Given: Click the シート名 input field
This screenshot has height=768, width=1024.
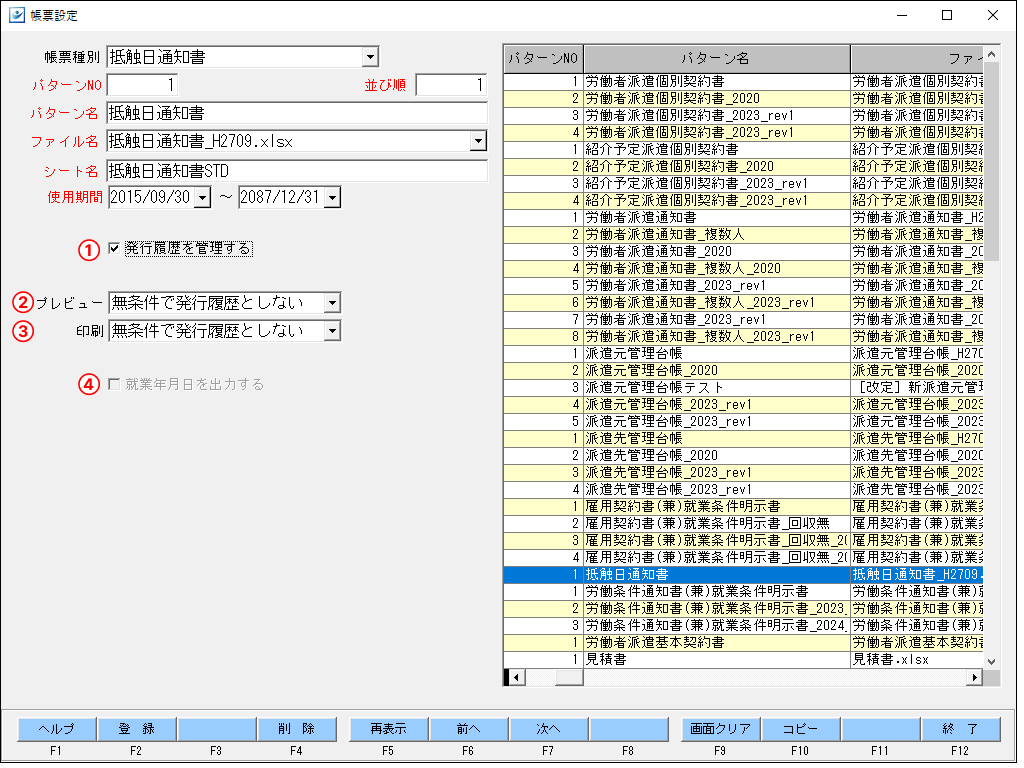Looking at the screenshot, I should pyautogui.click(x=296, y=170).
